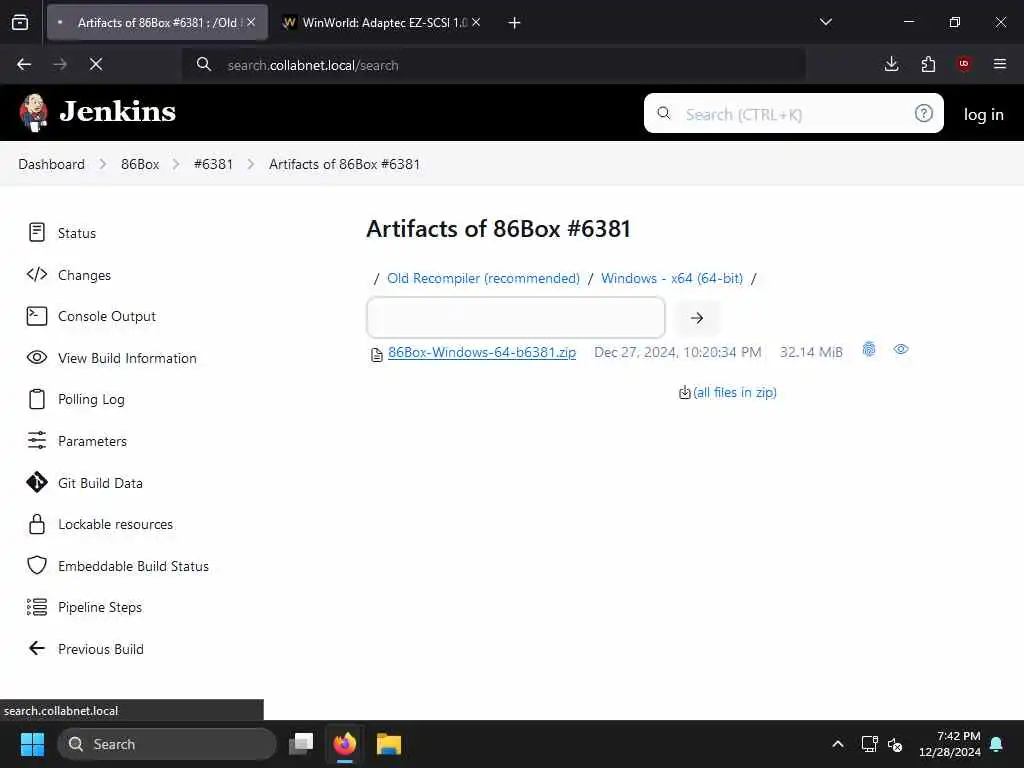Open Pipeline Steps list icon
The image size is (1024, 768).
point(37,607)
